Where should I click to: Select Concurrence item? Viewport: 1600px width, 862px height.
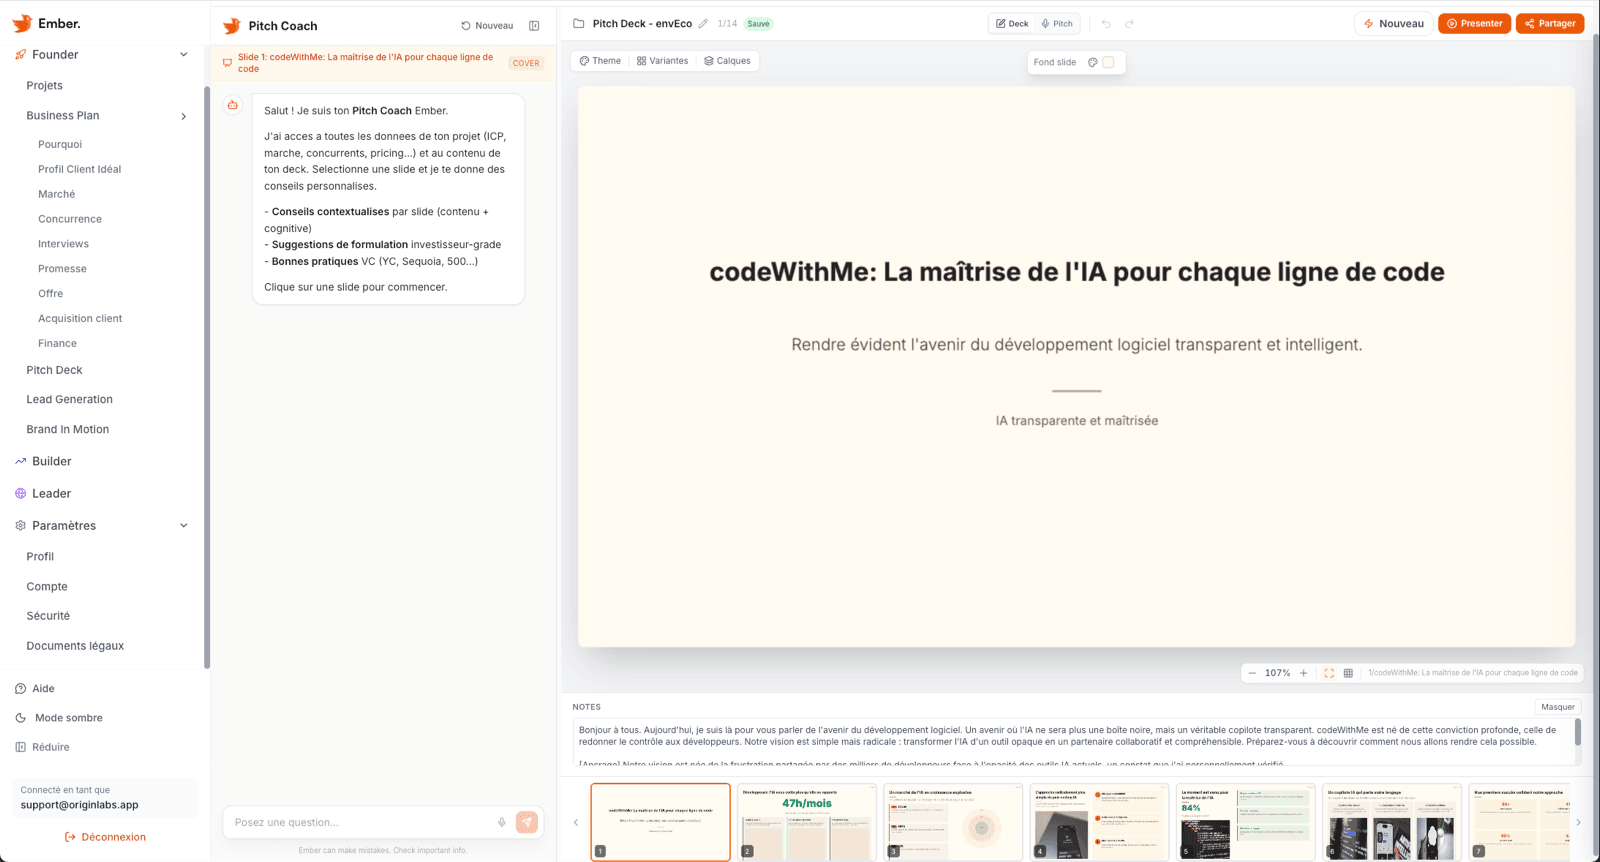tap(70, 219)
